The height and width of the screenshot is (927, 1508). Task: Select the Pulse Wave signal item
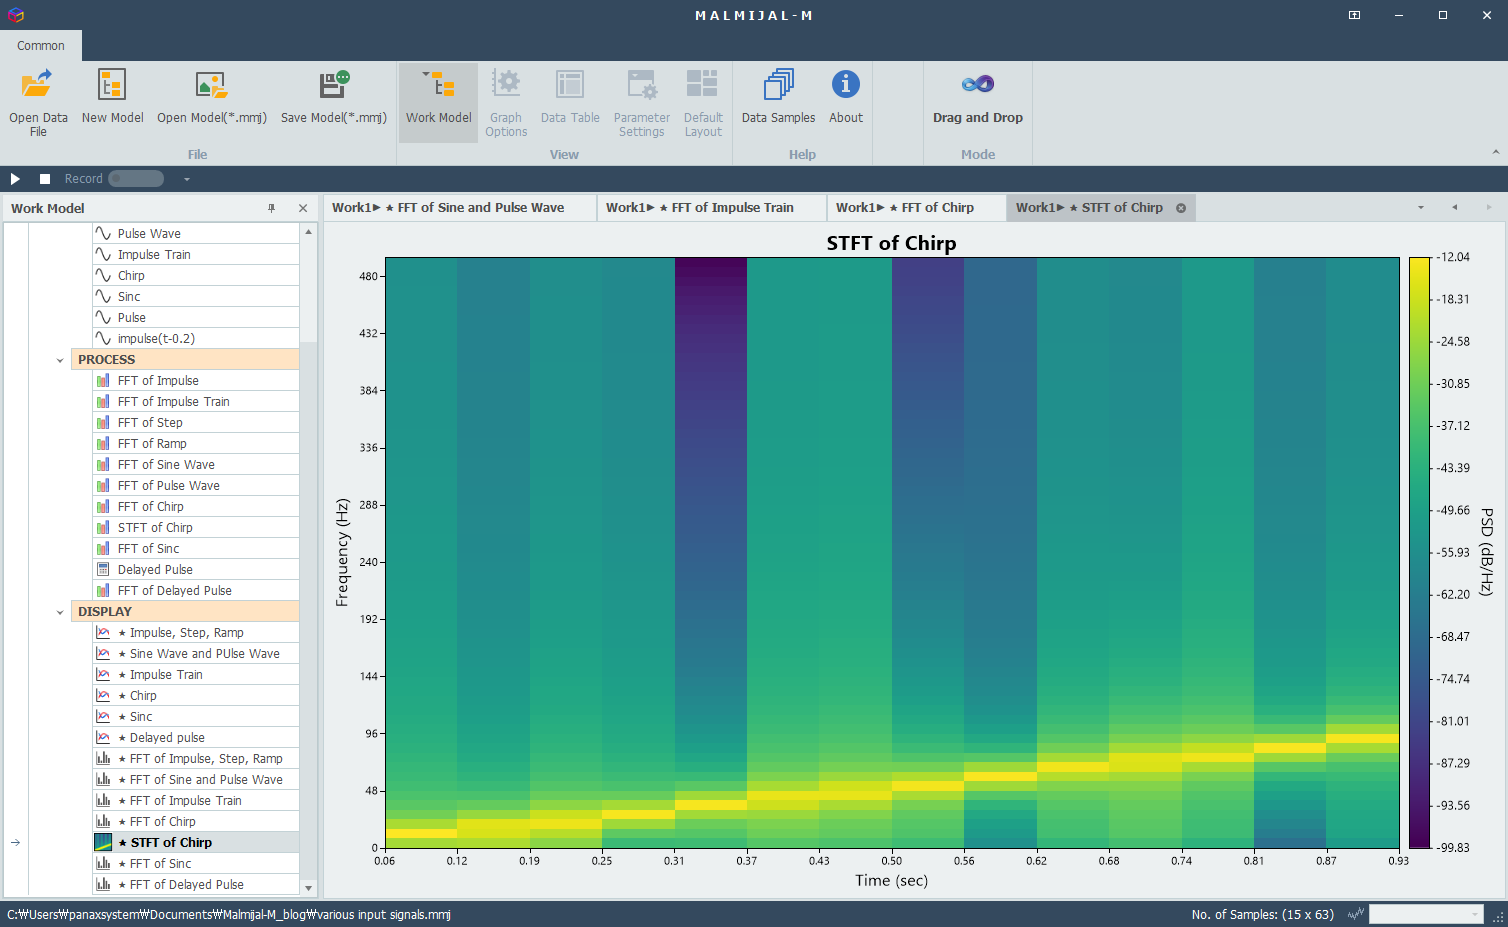(x=196, y=234)
